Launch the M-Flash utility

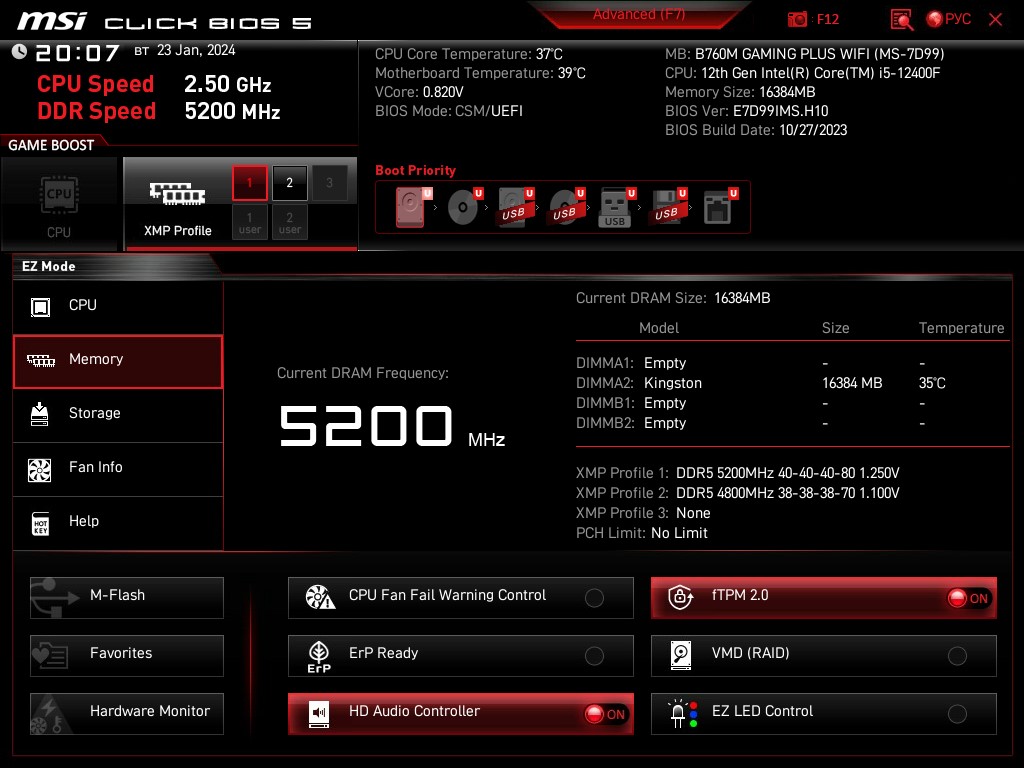point(127,598)
